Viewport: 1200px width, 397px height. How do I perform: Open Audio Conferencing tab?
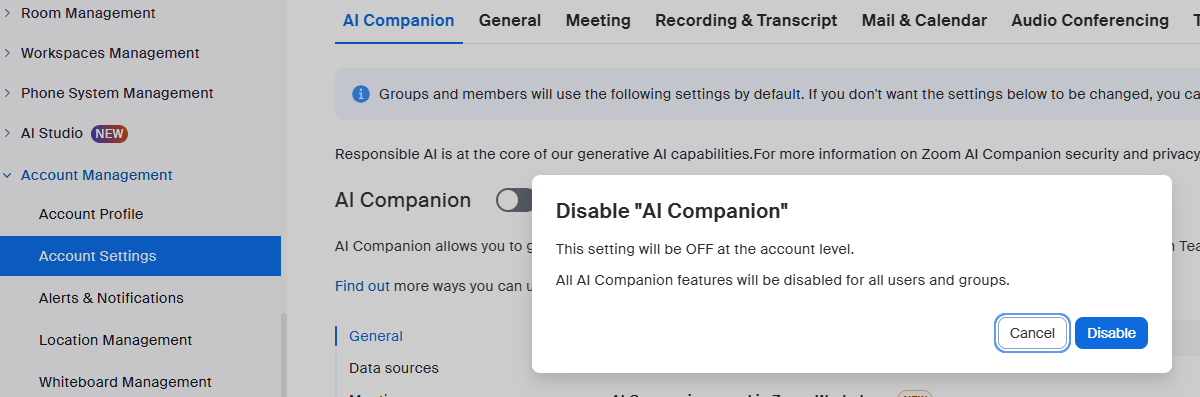pyautogui.click(x=1090, y=20)
